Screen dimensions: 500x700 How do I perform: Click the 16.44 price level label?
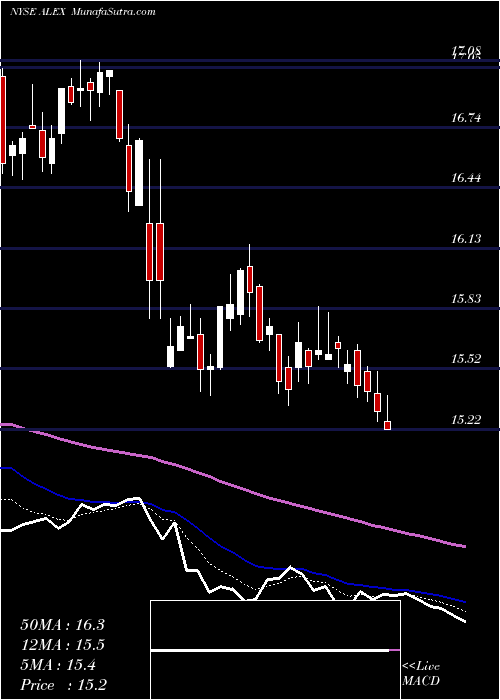point(466,178)
